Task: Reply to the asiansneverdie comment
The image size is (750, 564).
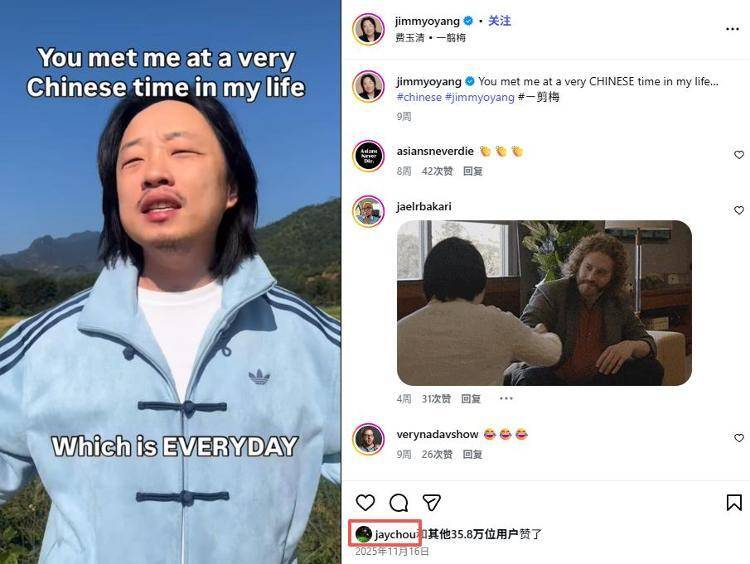Action: pos(473,171)
